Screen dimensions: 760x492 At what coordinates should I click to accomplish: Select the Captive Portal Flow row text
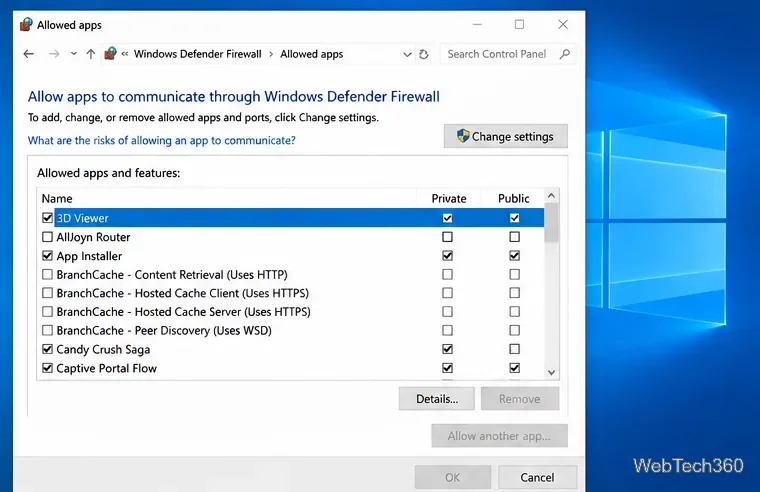click(x=107, y=368)
